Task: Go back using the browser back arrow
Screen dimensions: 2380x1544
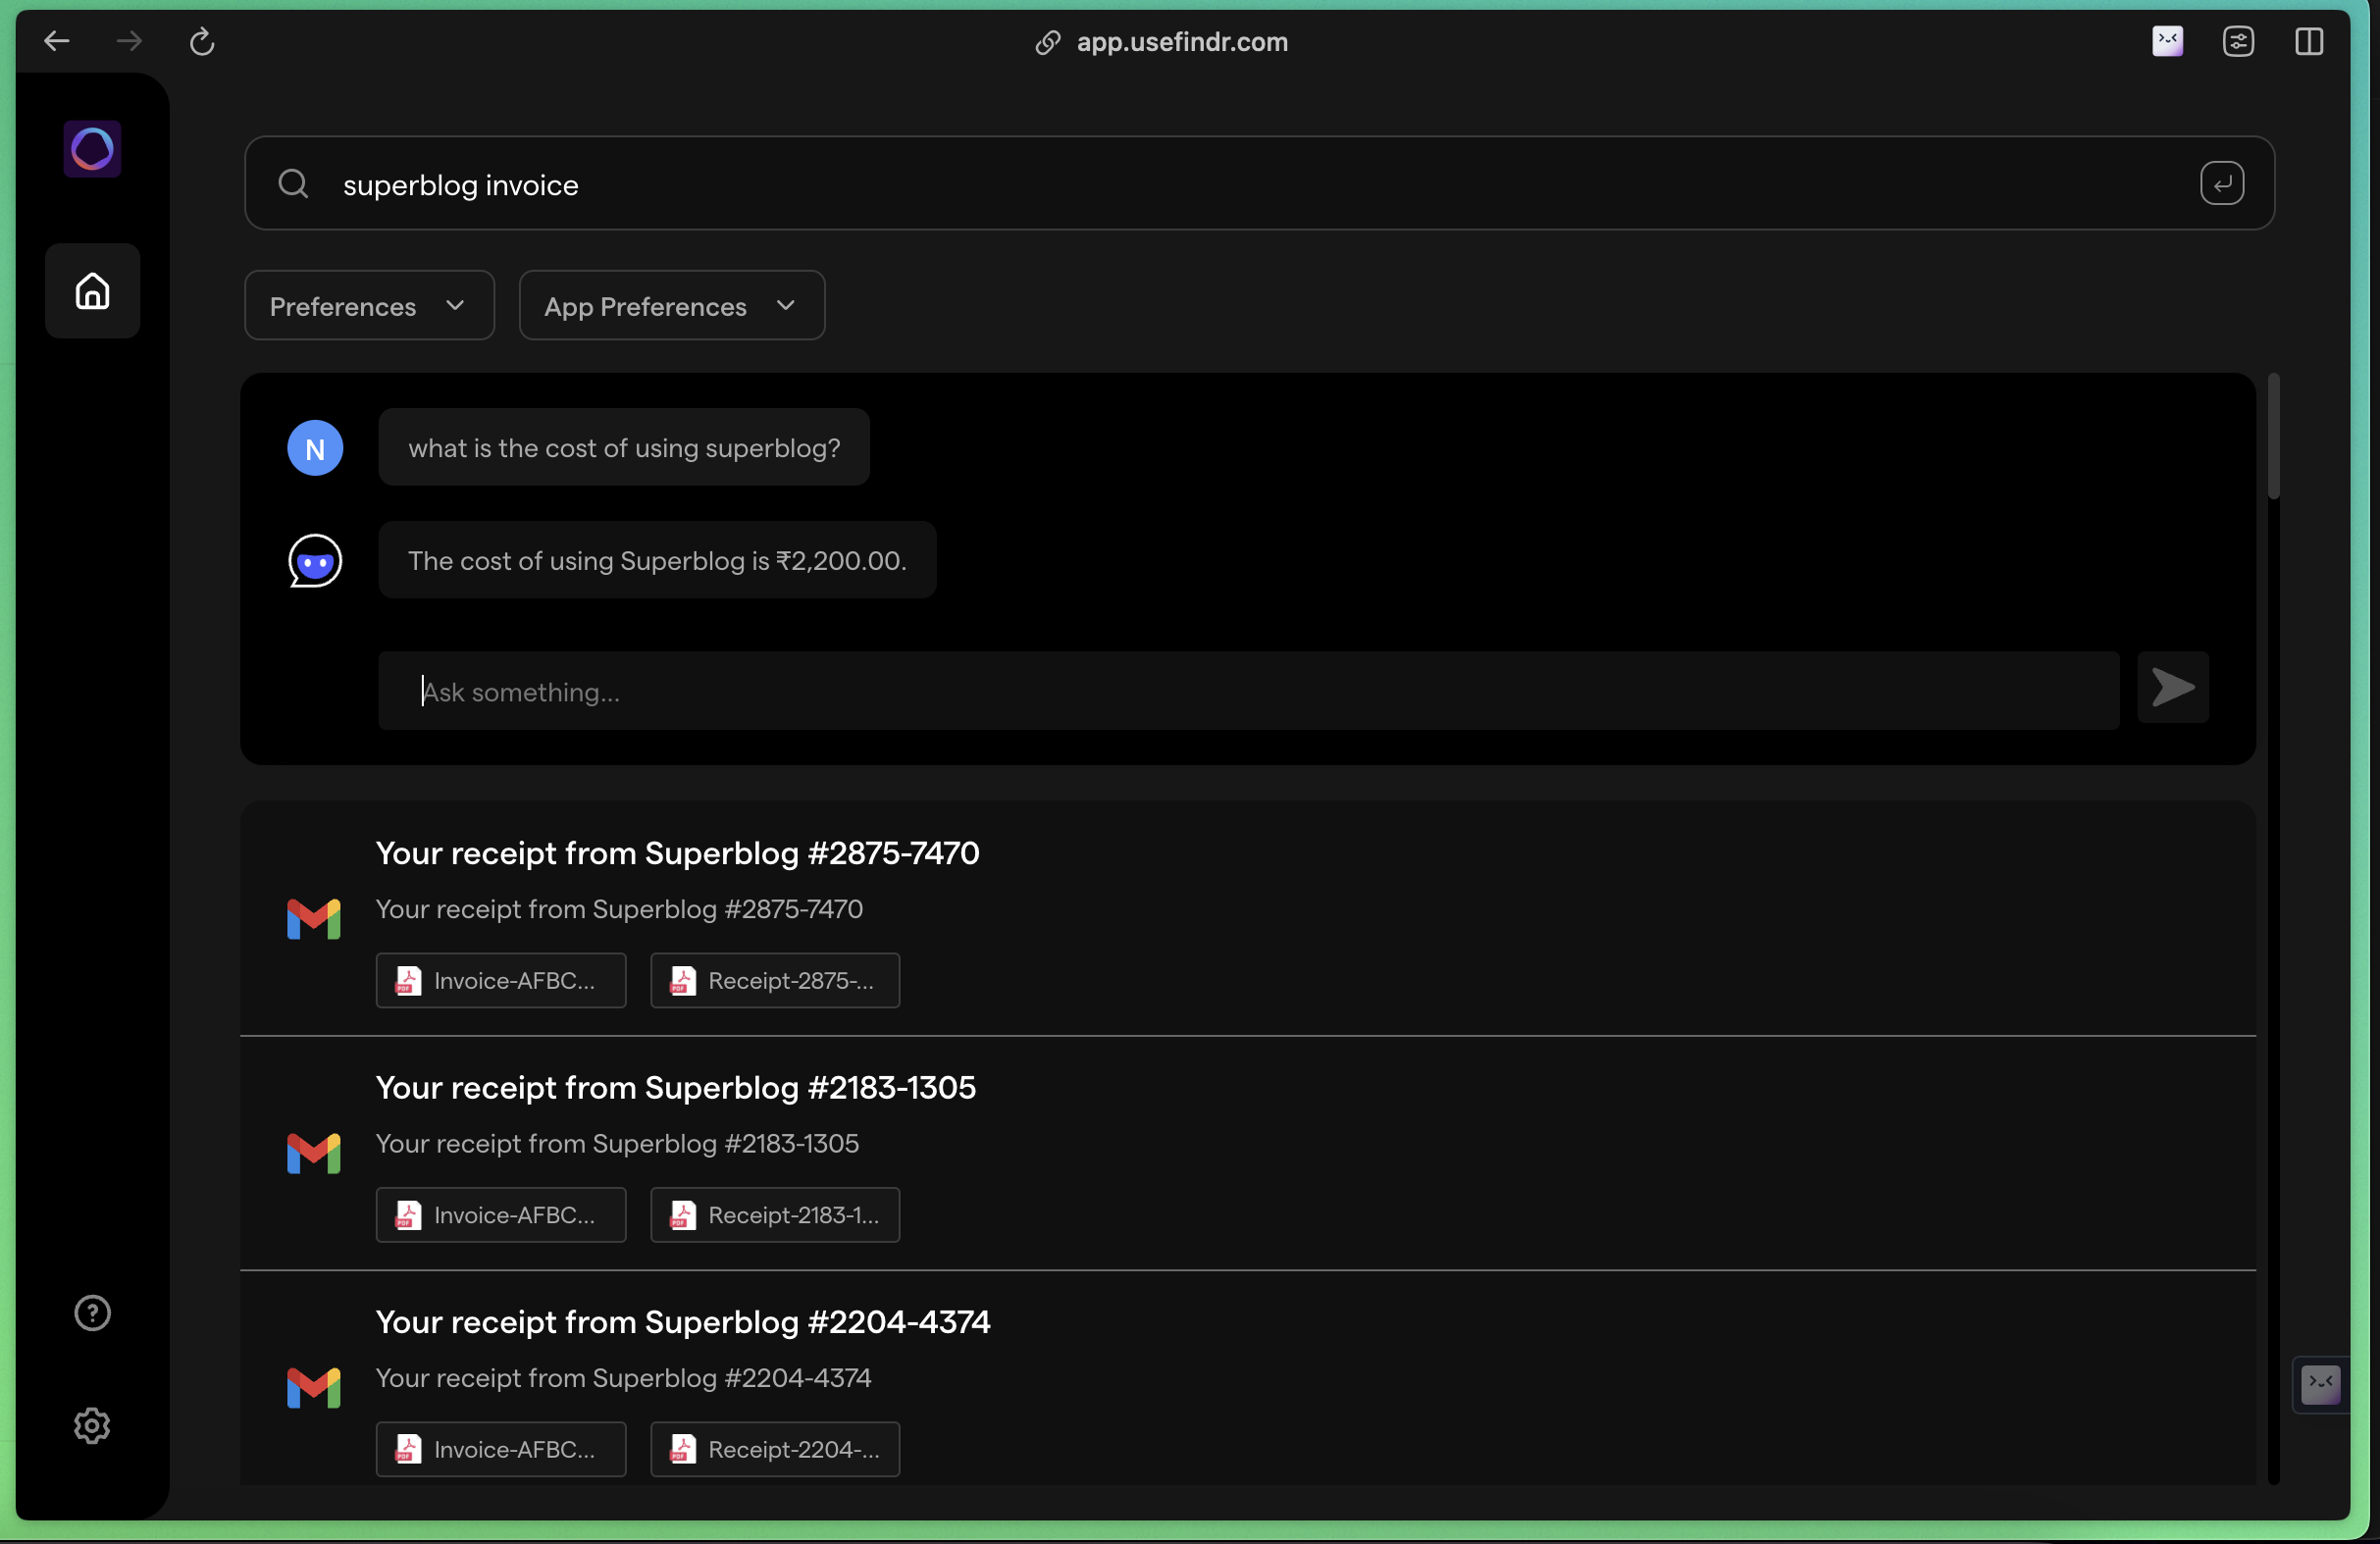Action: (x=57, y=42)
